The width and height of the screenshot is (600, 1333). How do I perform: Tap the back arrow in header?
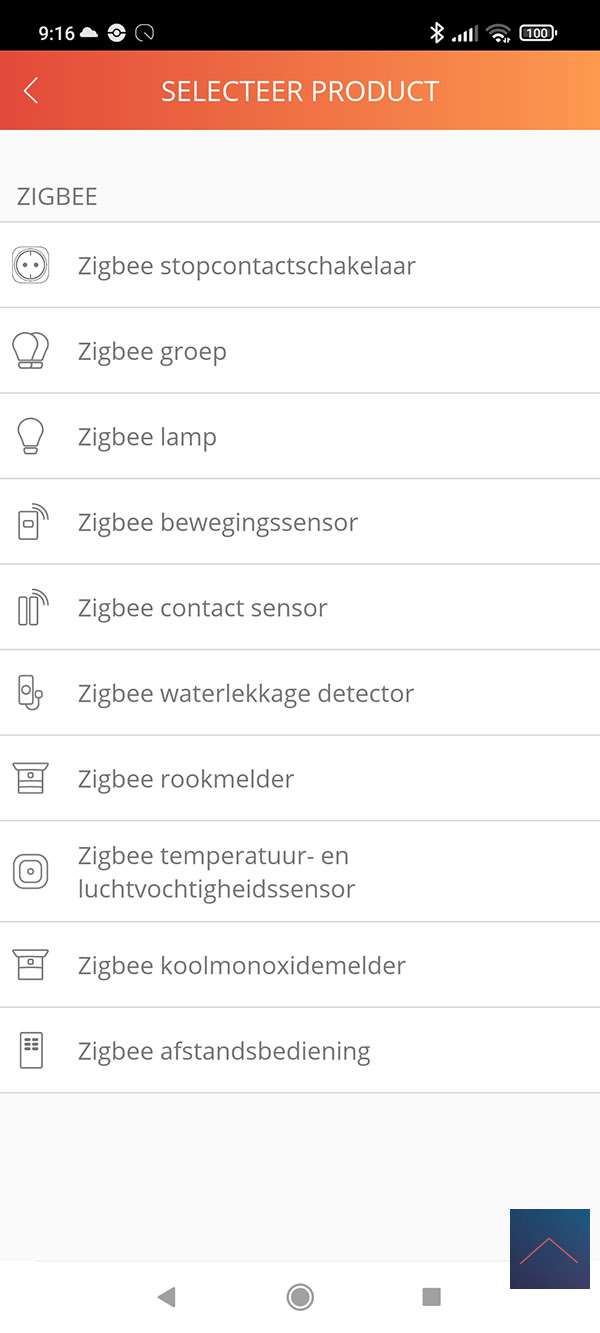[31, 91]
